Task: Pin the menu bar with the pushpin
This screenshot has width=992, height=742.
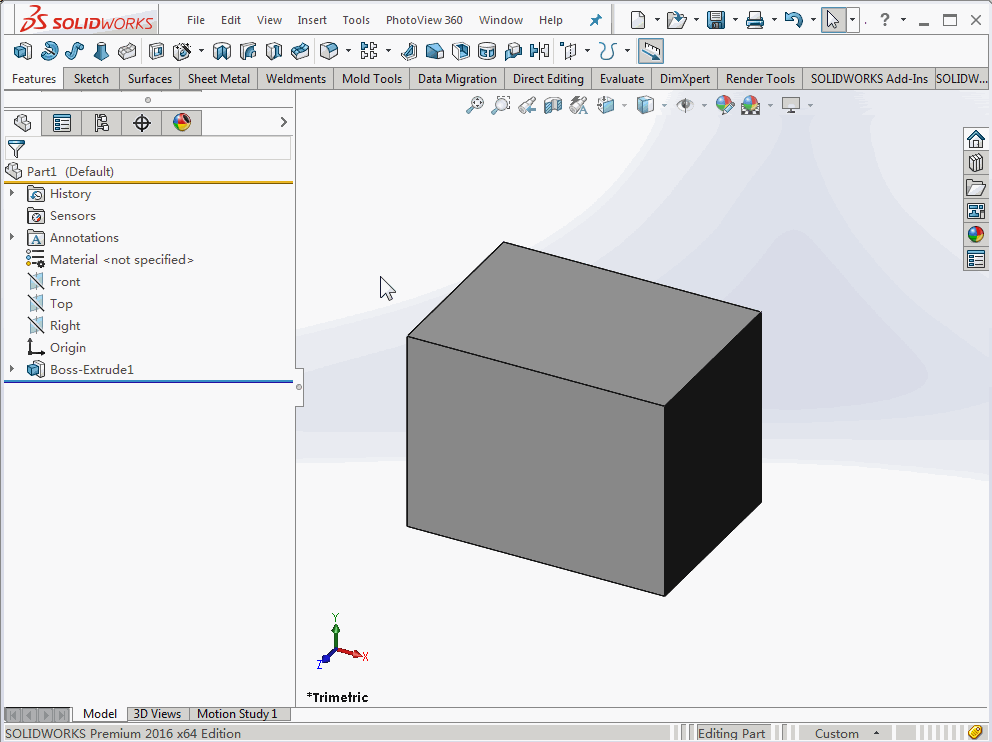Action: point(595,20)
